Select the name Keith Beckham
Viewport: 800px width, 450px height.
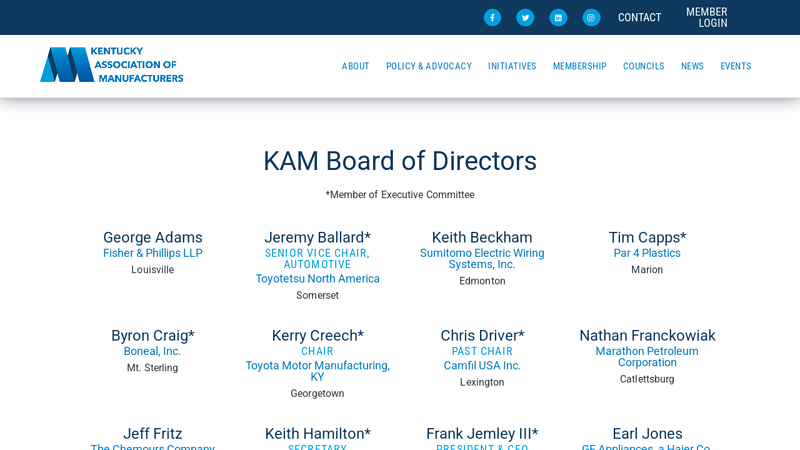coord(482,237)
